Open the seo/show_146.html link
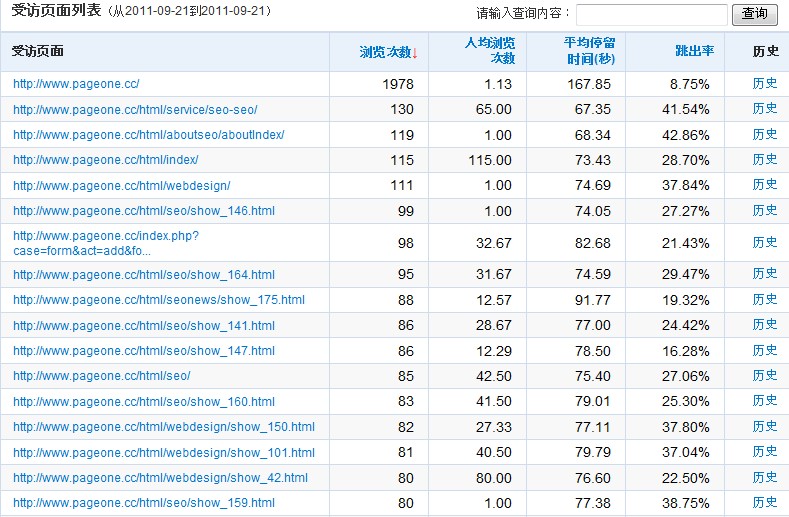Screen dimensions: 789x517 coord(144,210)
